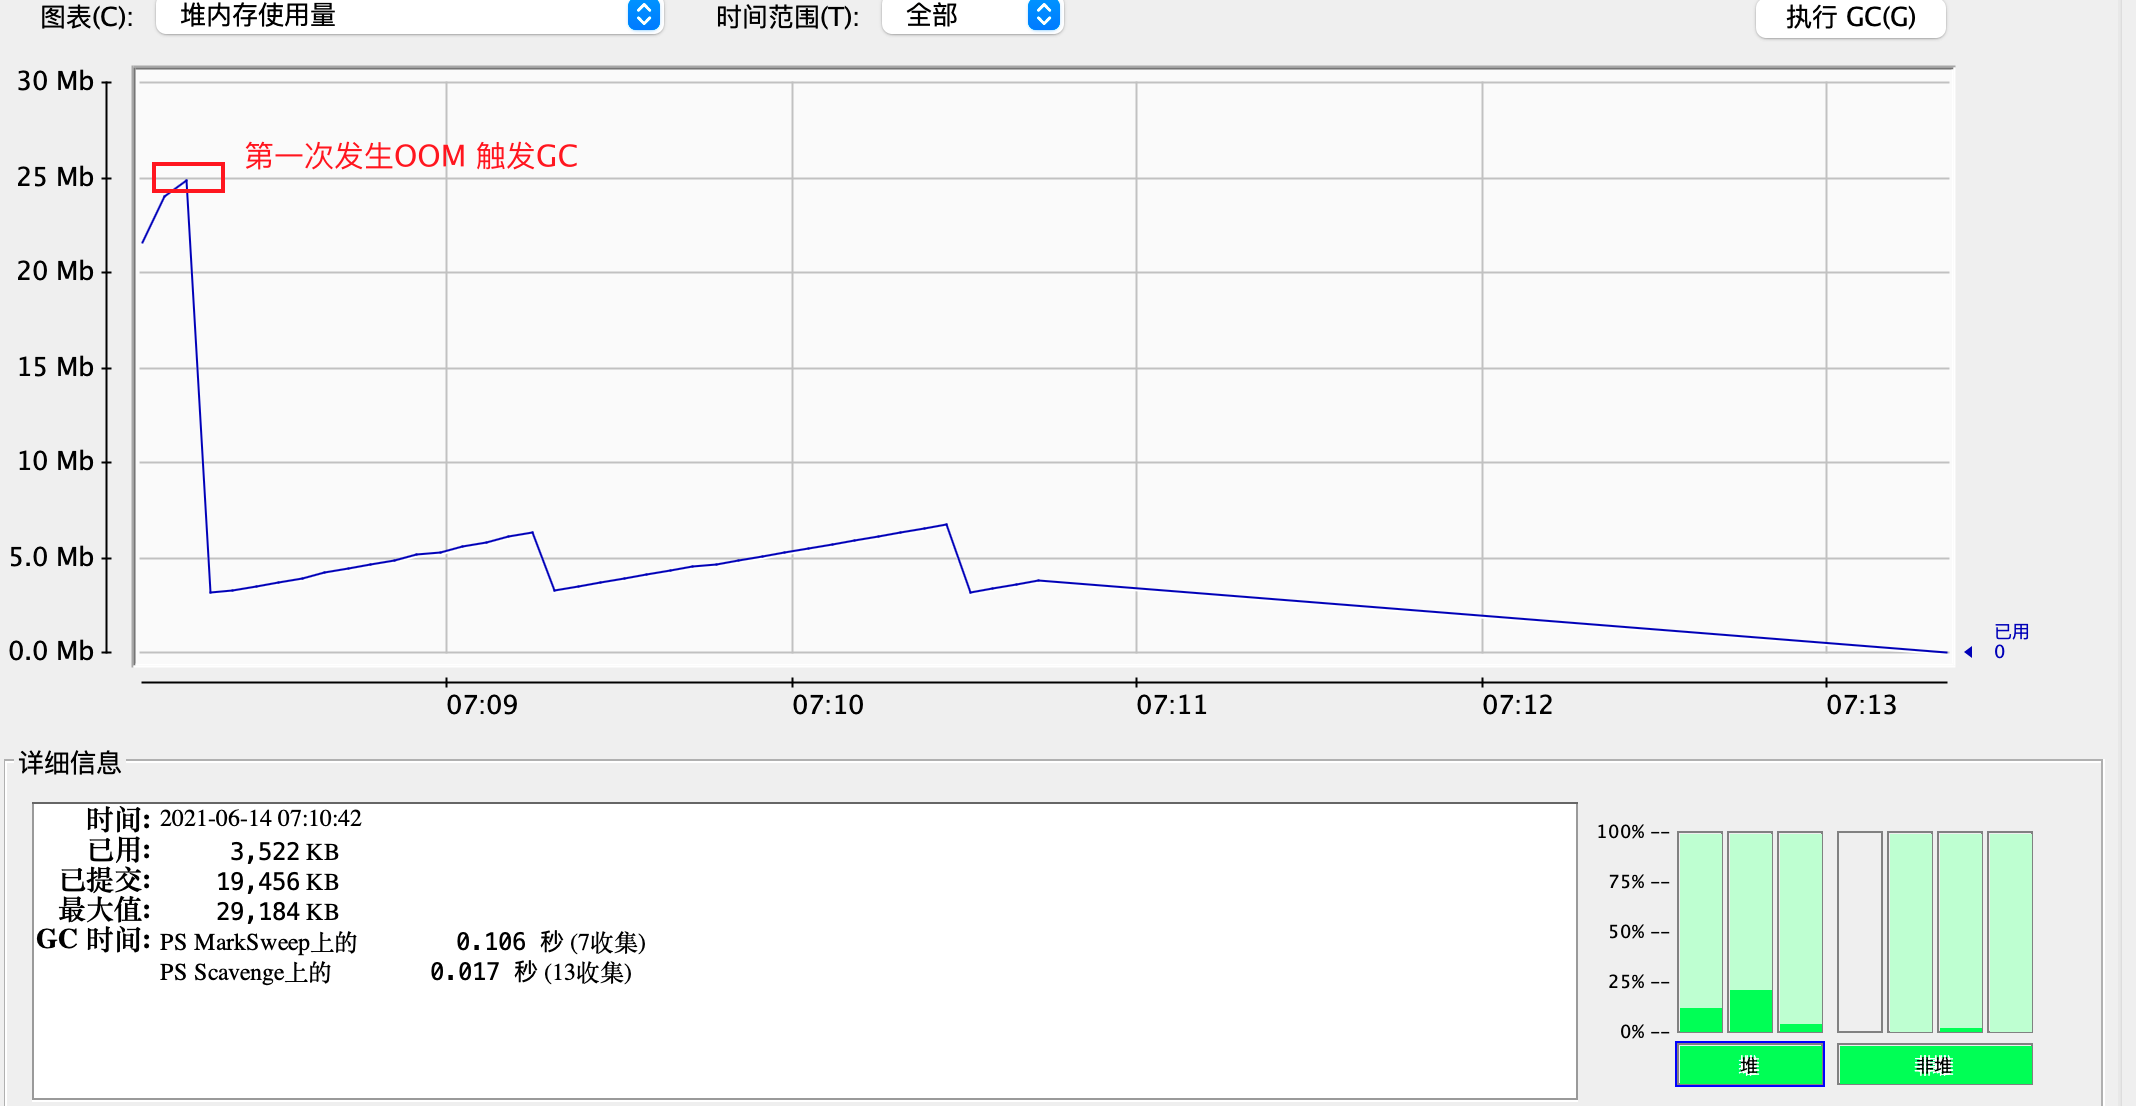
Task: Select the first heap memory pool bar
Action: (x=1700, y=932)
